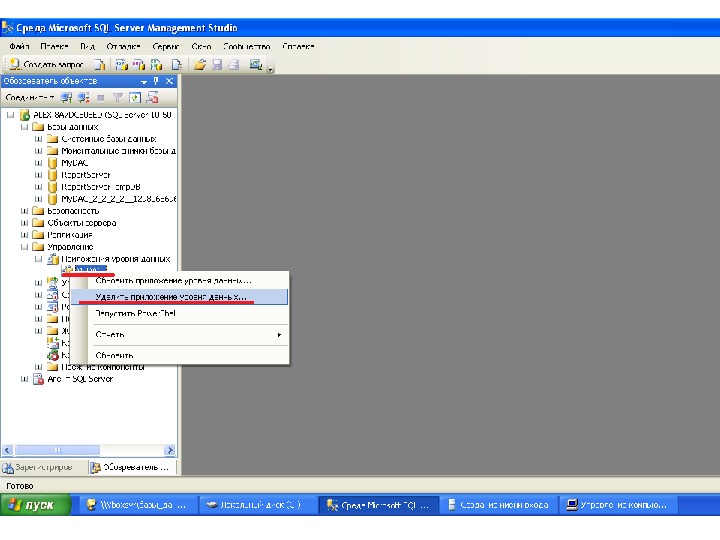Select the Приложения уровня данных icon
This screenshot has width=720, height=540.
53,259
